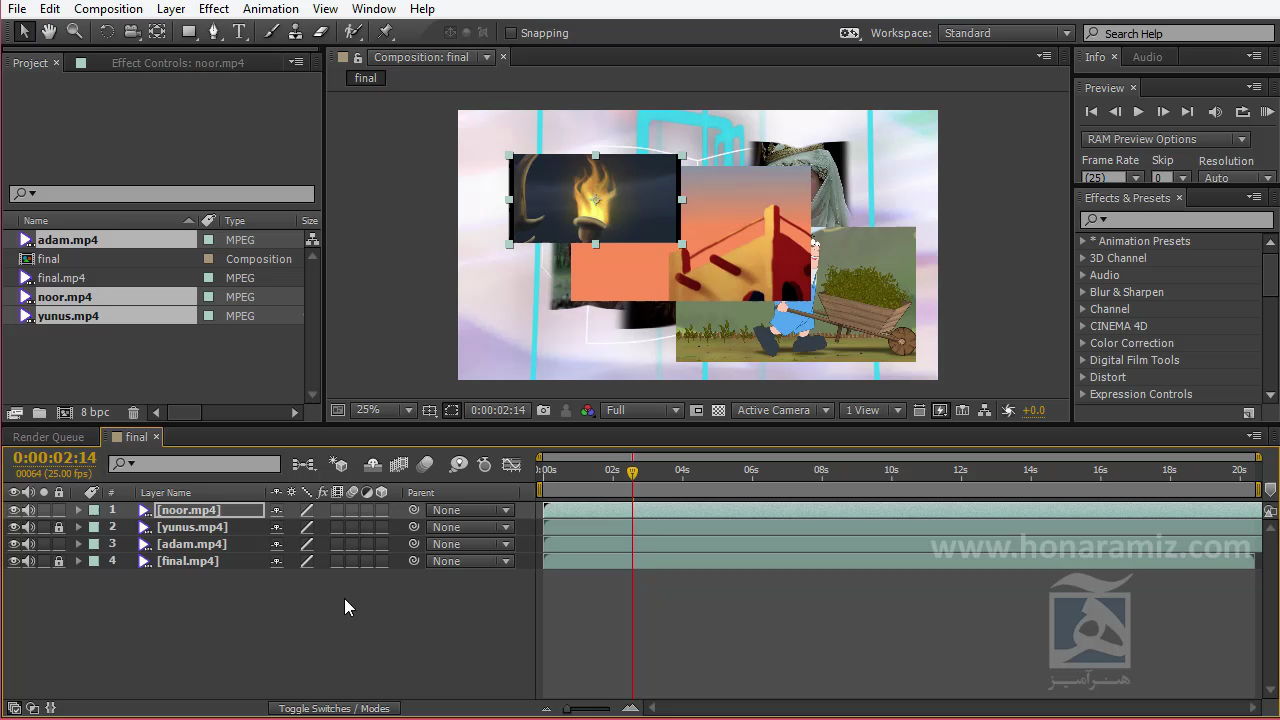Click the final breadcrumb in composition viewer
Image resolution: width=1280 pixels, height=720 pixels.
click(365, 78)
